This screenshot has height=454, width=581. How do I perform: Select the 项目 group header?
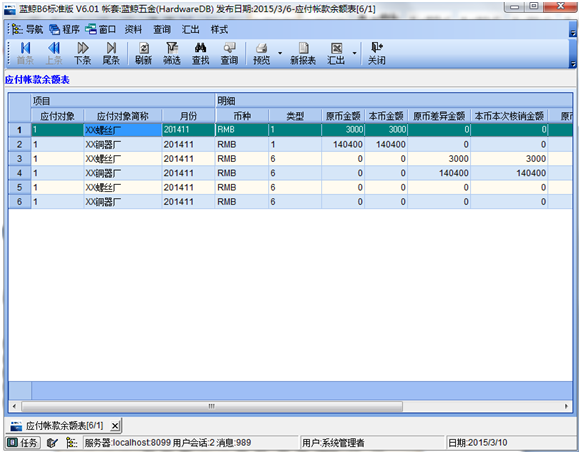point(123,101)
